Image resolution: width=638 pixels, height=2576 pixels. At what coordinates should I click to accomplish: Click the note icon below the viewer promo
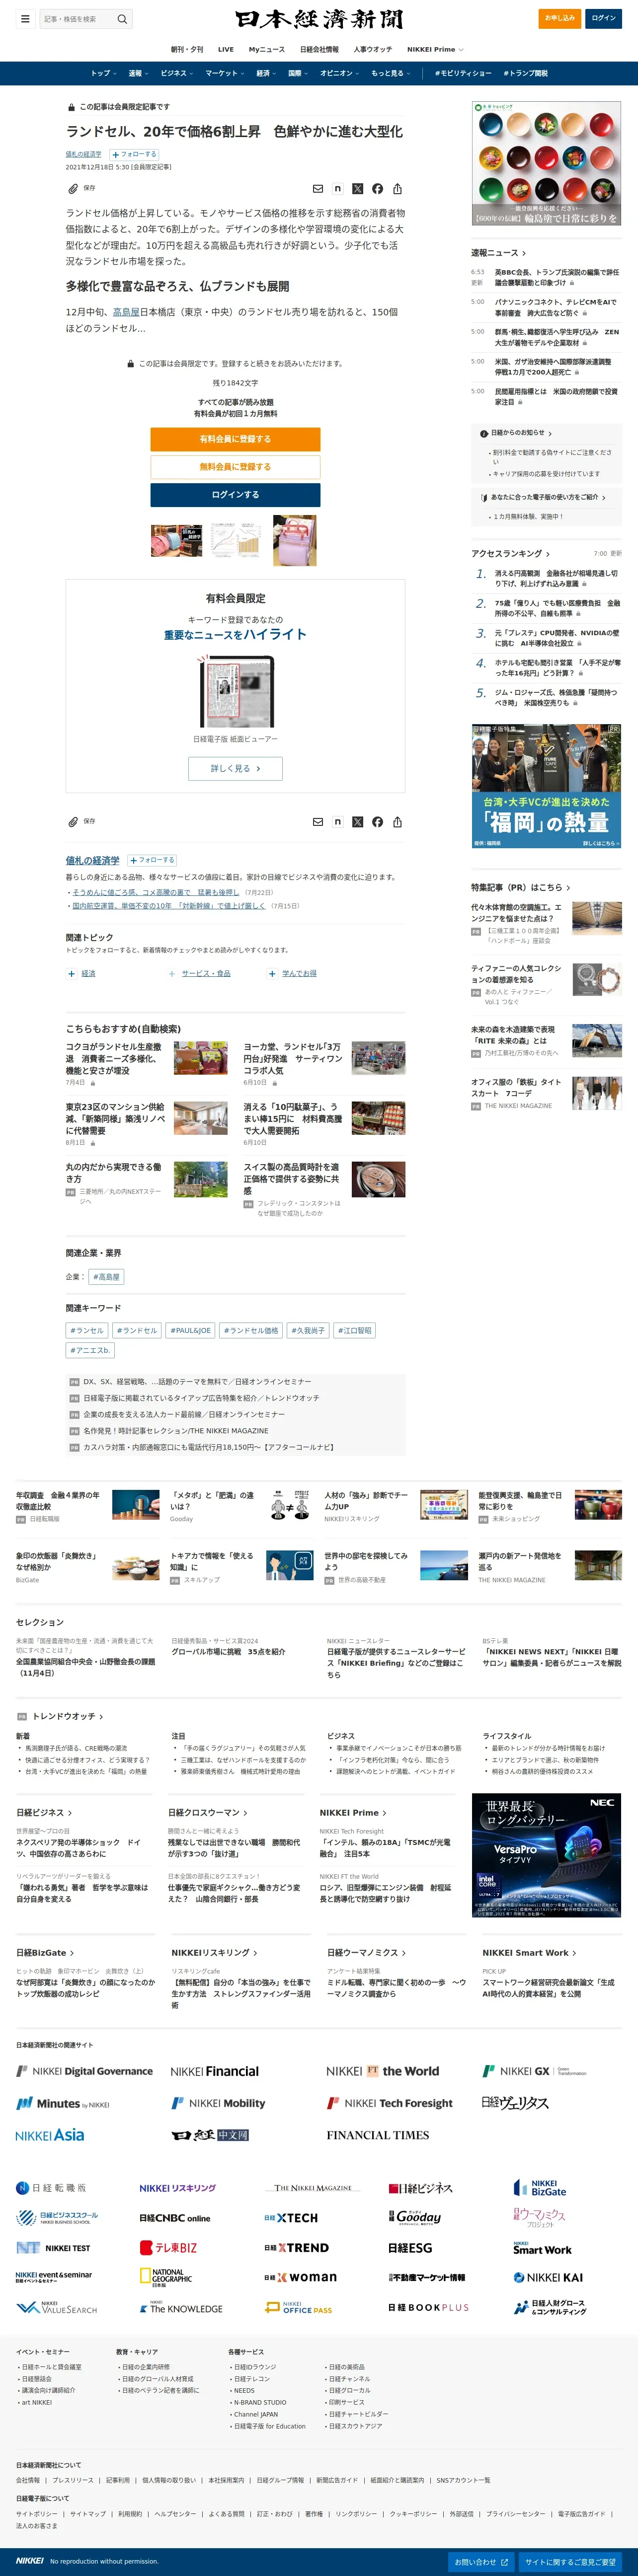[x=337, y=822]
